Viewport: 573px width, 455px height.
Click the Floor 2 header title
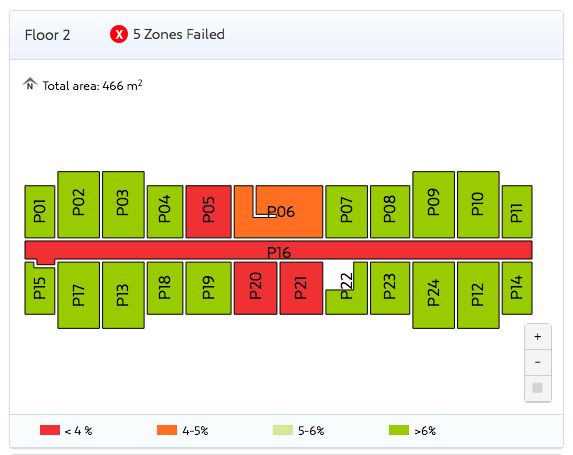(48, 35)
